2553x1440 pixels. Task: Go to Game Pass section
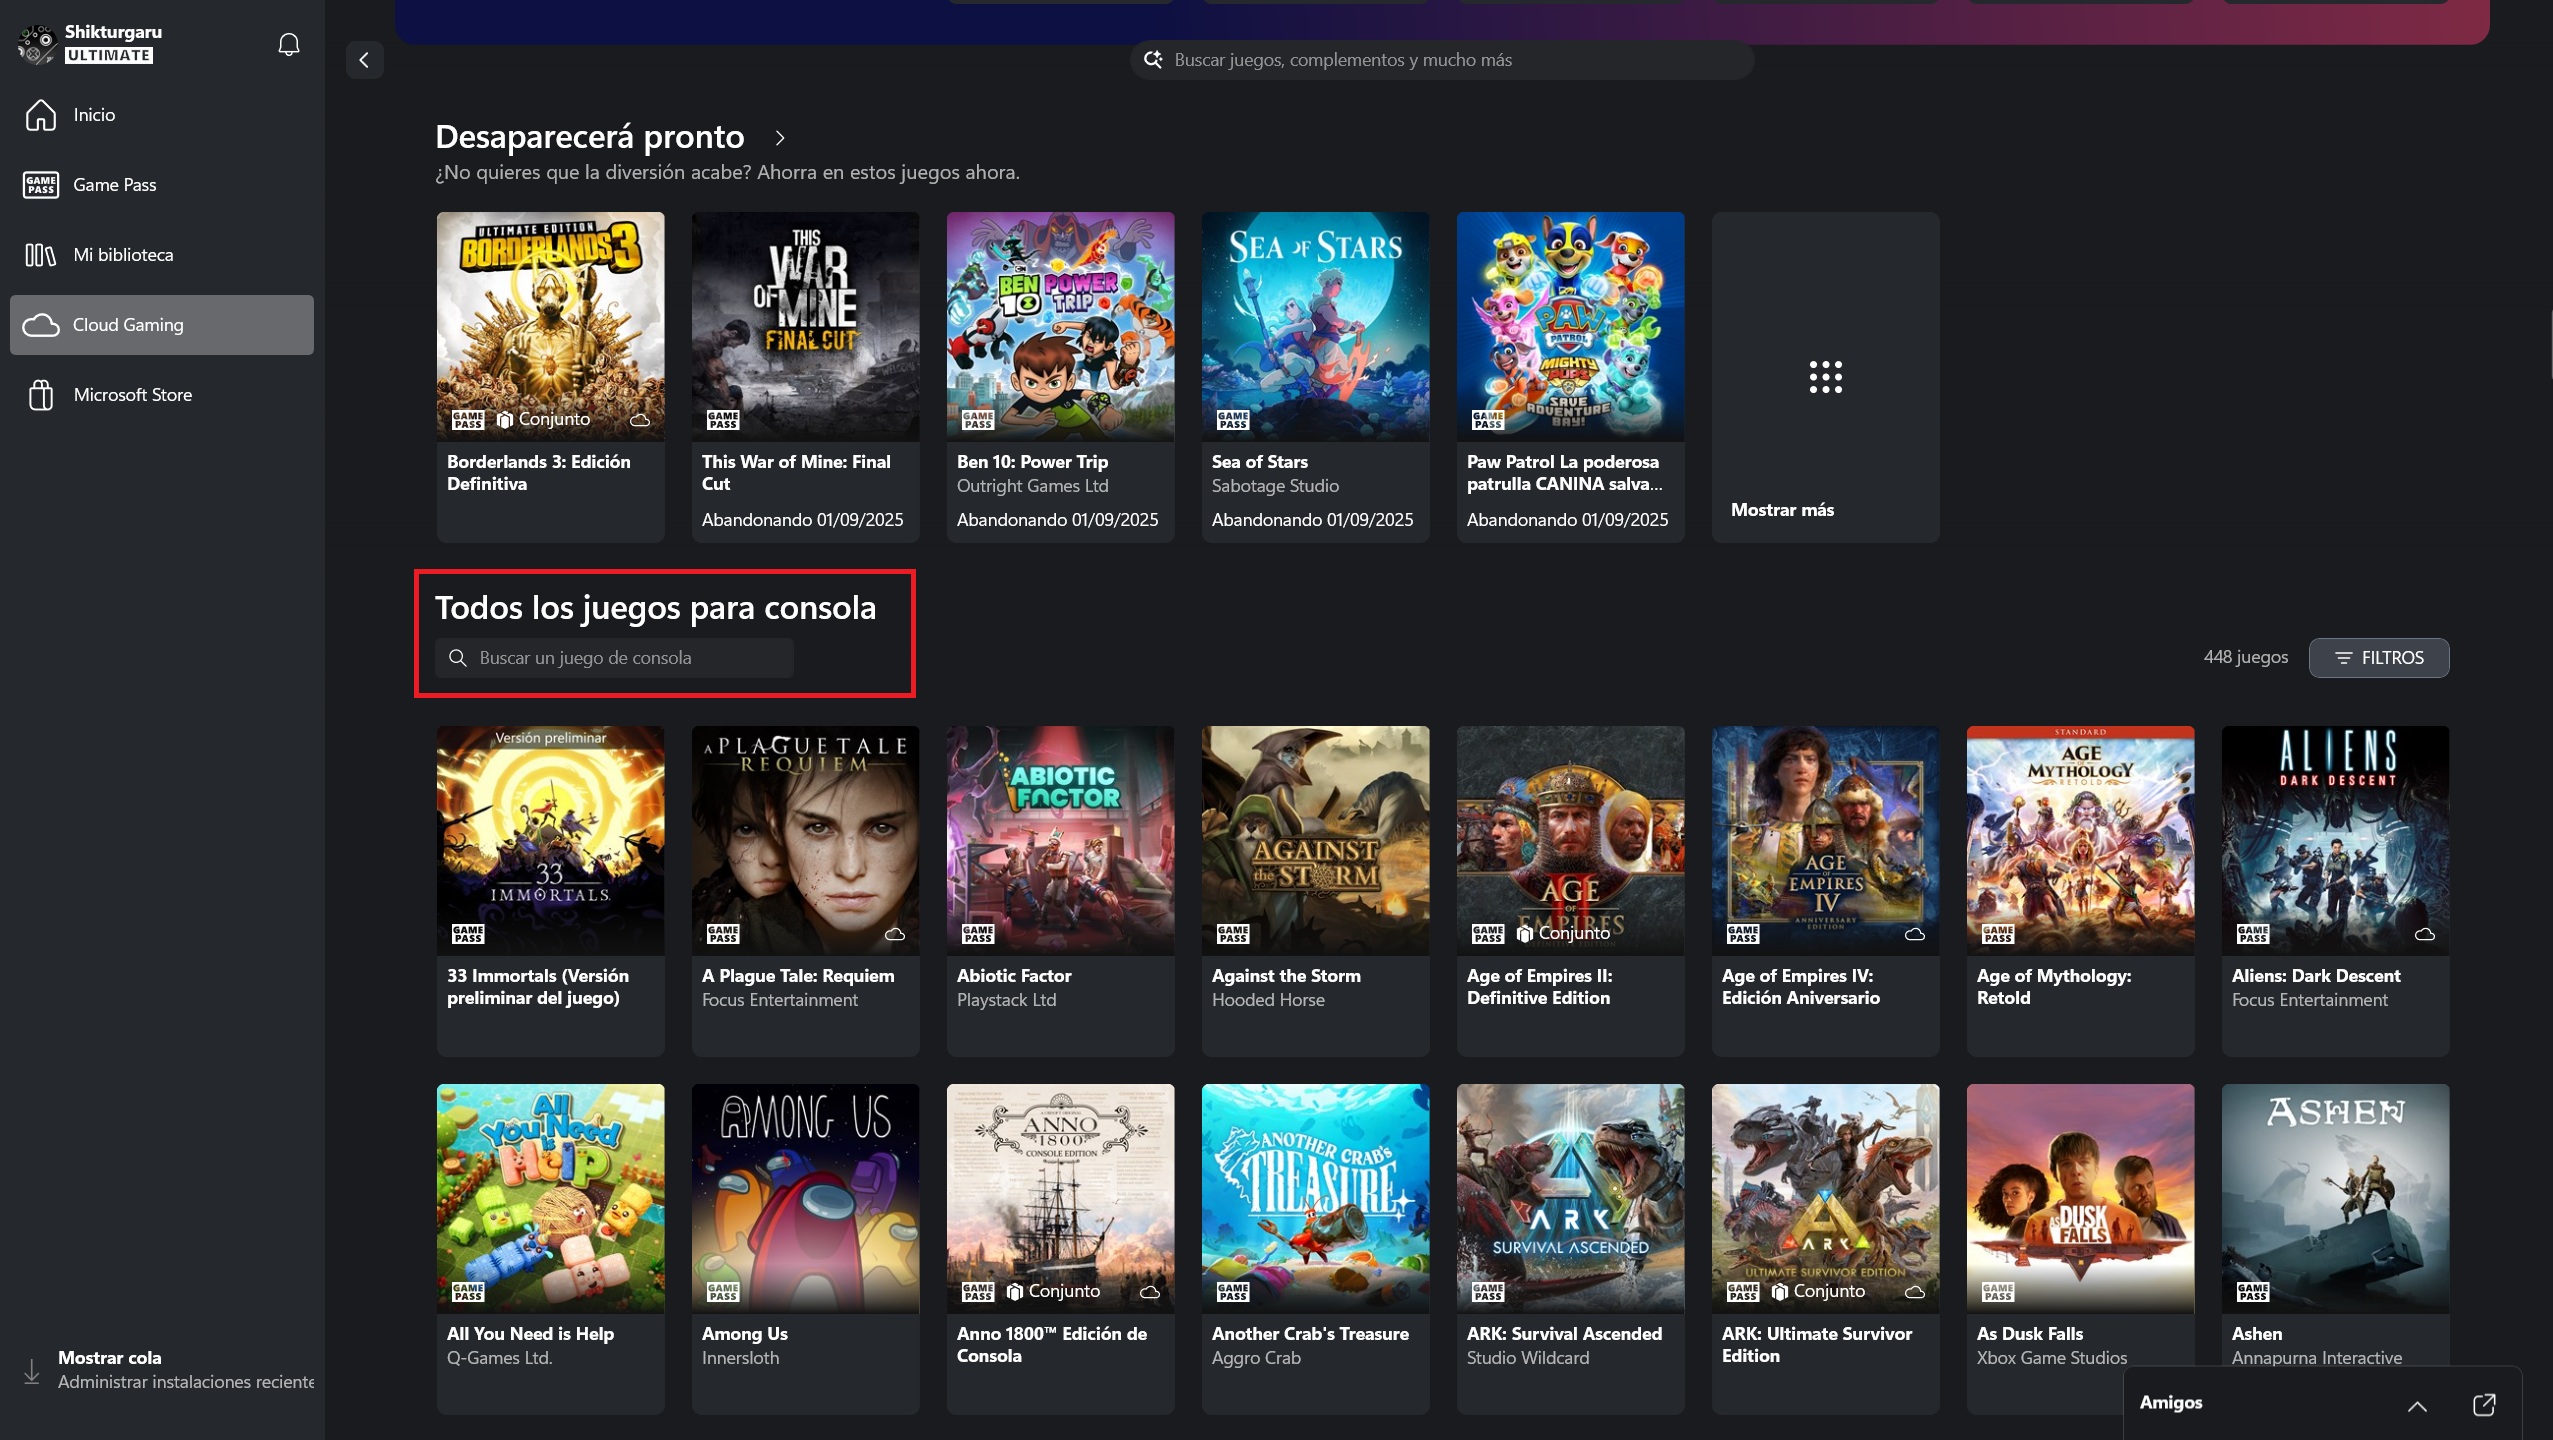(114, 185)
